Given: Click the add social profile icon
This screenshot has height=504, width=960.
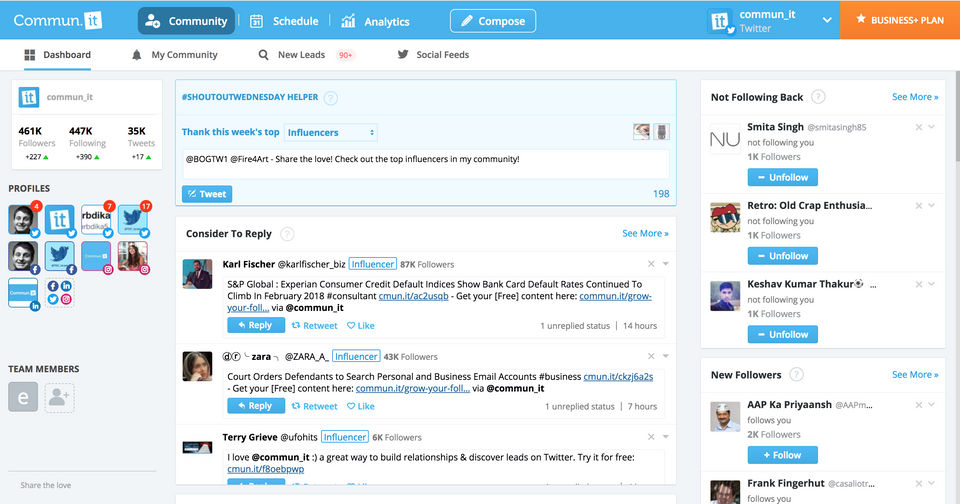Looking at the screenshot, I should click(x=59, y=293).
